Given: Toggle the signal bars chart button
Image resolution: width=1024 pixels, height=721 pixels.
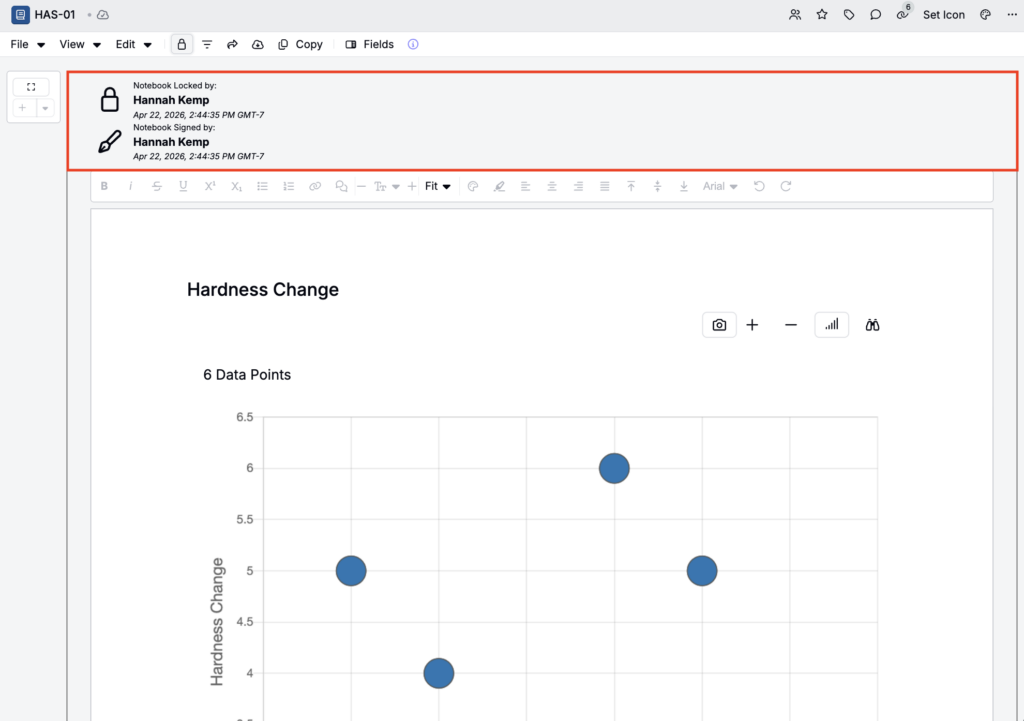Looking at the screenshot, I should (x=831, y=325).
